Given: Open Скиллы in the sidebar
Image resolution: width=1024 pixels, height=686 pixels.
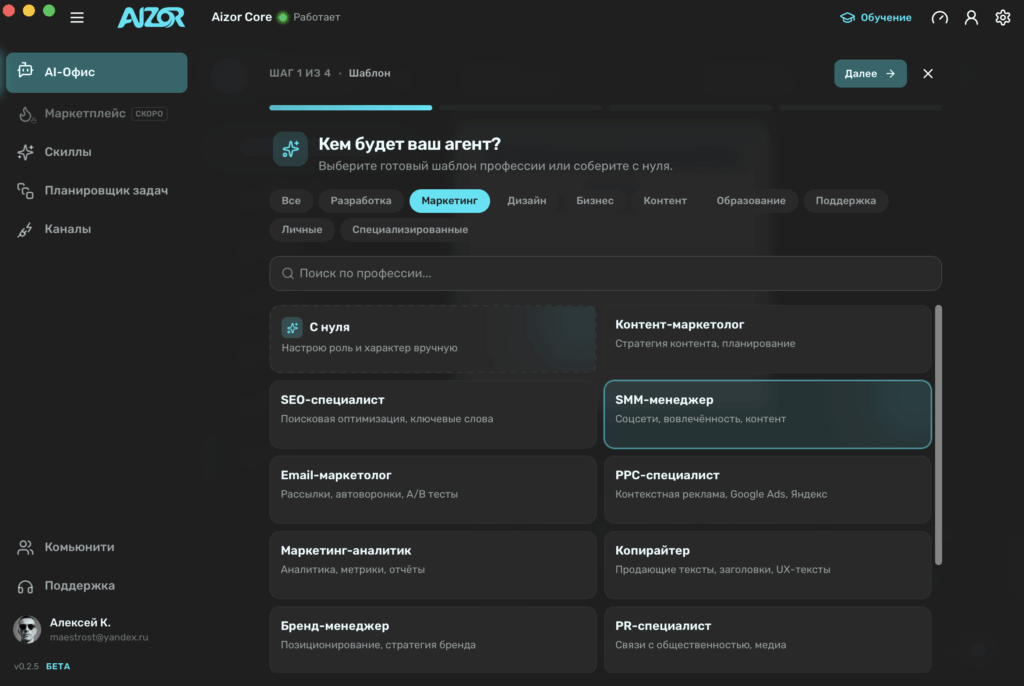Looking at the screenshot, I should tap(97, 152).
